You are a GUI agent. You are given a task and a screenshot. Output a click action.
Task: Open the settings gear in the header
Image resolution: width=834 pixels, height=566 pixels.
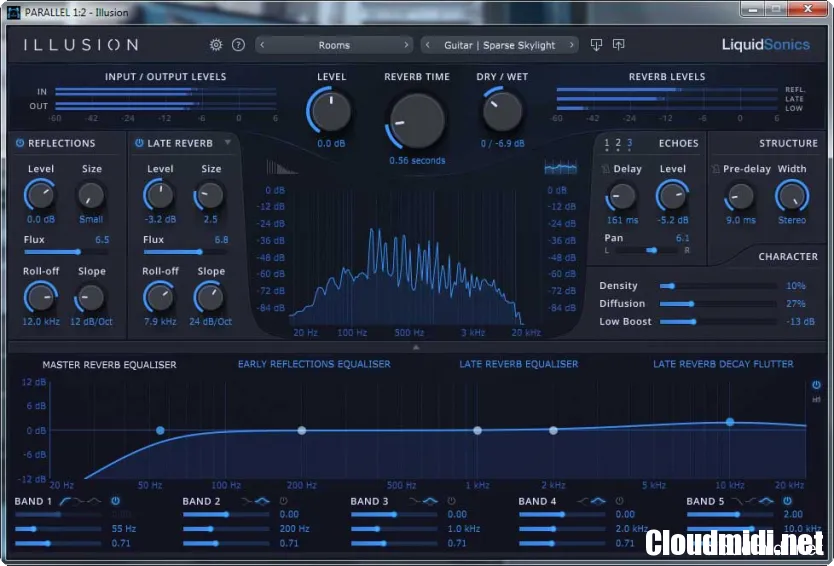click(x=216, y=45)
